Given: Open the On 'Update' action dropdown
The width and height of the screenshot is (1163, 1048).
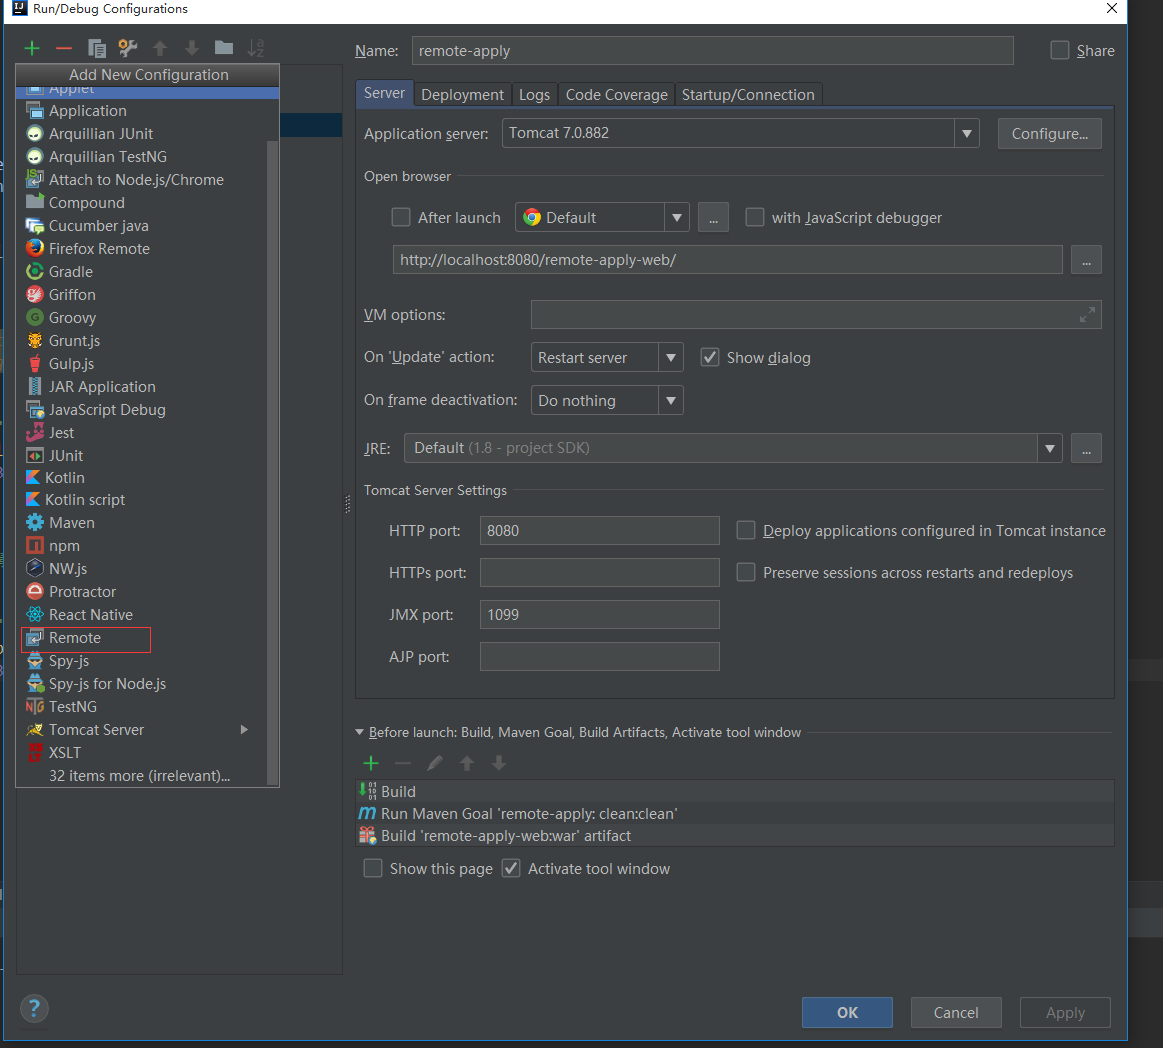Looking at the screenshot, I should coord(671,357).
